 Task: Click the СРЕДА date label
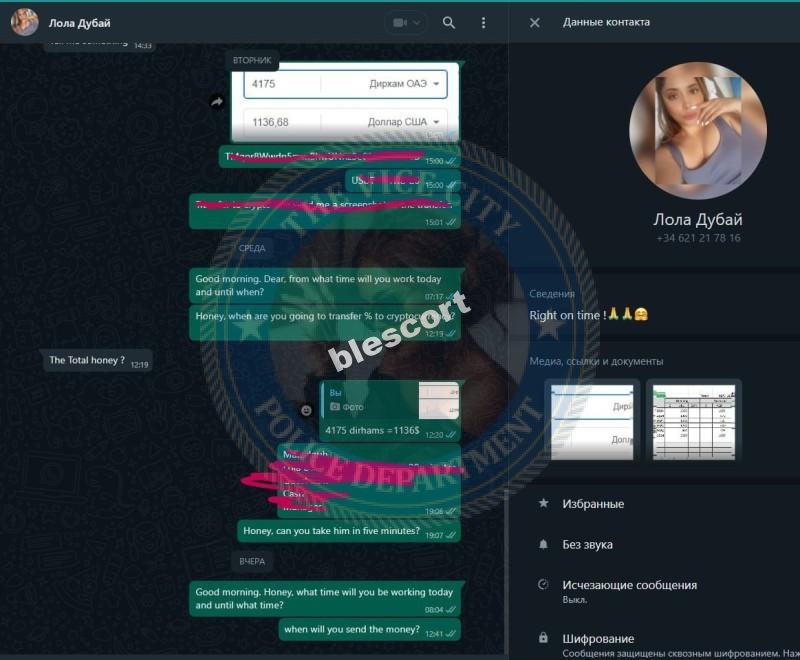pos(252,248)
